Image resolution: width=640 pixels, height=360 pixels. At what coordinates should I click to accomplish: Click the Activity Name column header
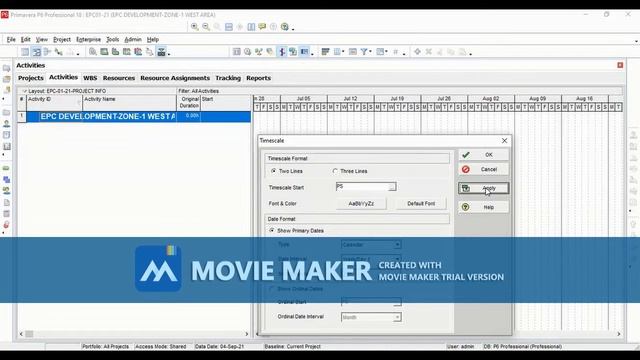(x=129, y=102)
